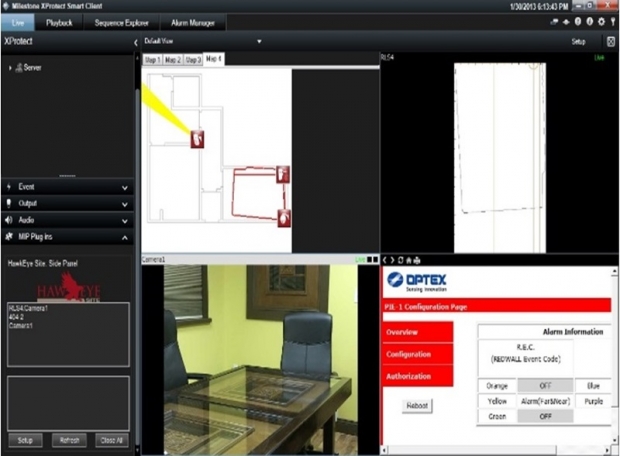Click the empty lower HawkEye list box
The image size is (620, 456).
click(68, 403)
